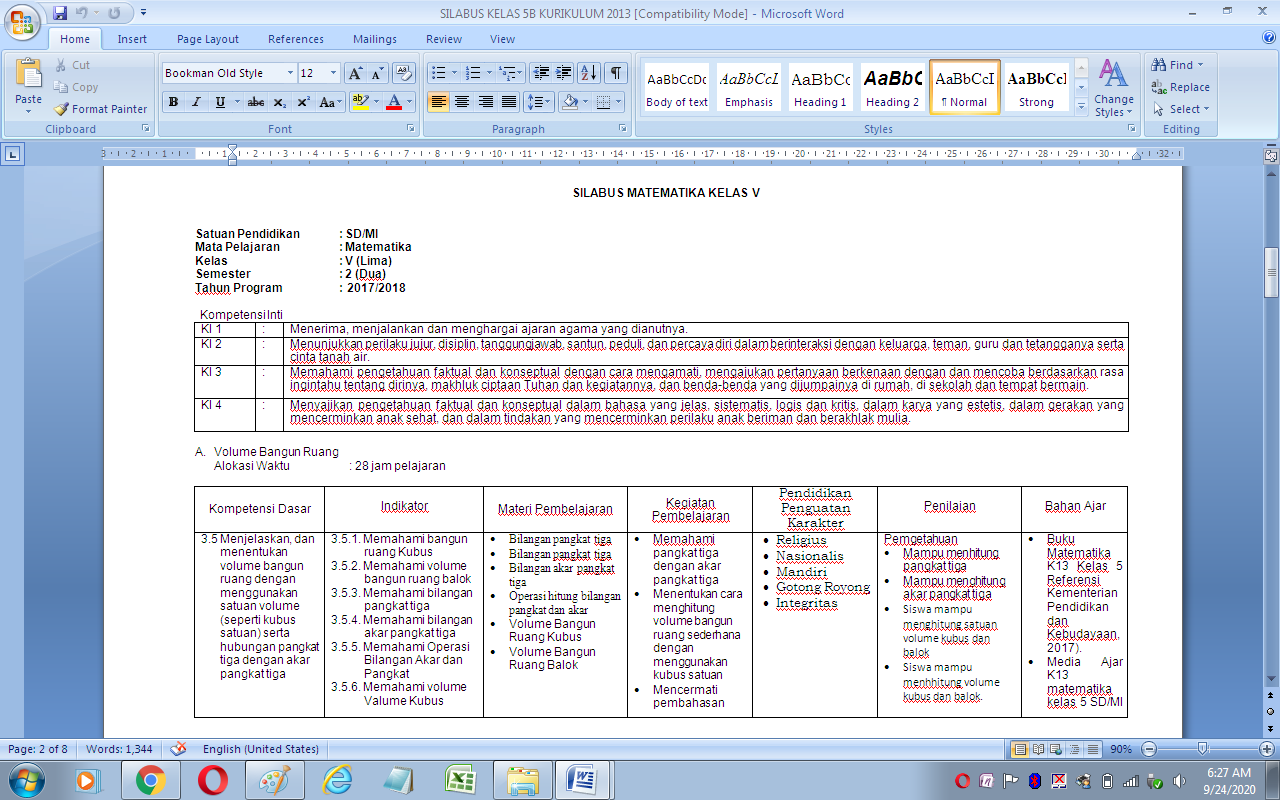This screenshot has height=800, width=1280.
Task: Open the Page Layout ribbon tab
Action: (x=208, y=39)
